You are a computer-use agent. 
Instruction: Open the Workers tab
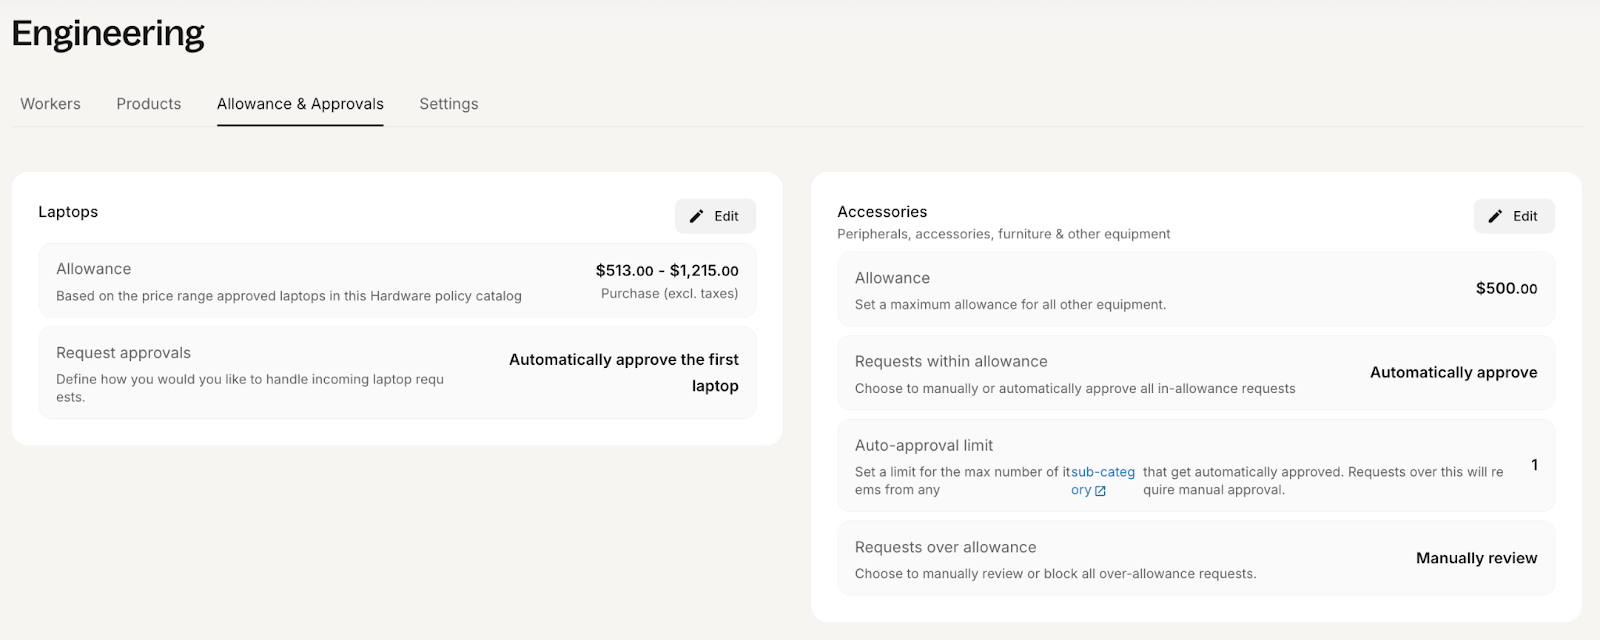click(50, 104)
